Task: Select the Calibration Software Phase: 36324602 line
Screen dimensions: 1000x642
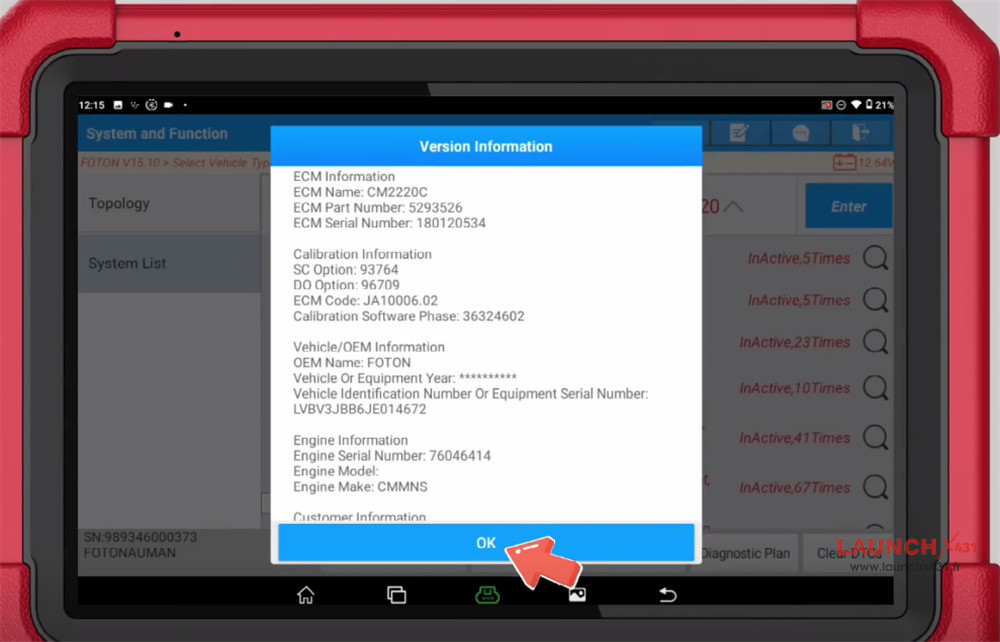Action: [409, 316]
